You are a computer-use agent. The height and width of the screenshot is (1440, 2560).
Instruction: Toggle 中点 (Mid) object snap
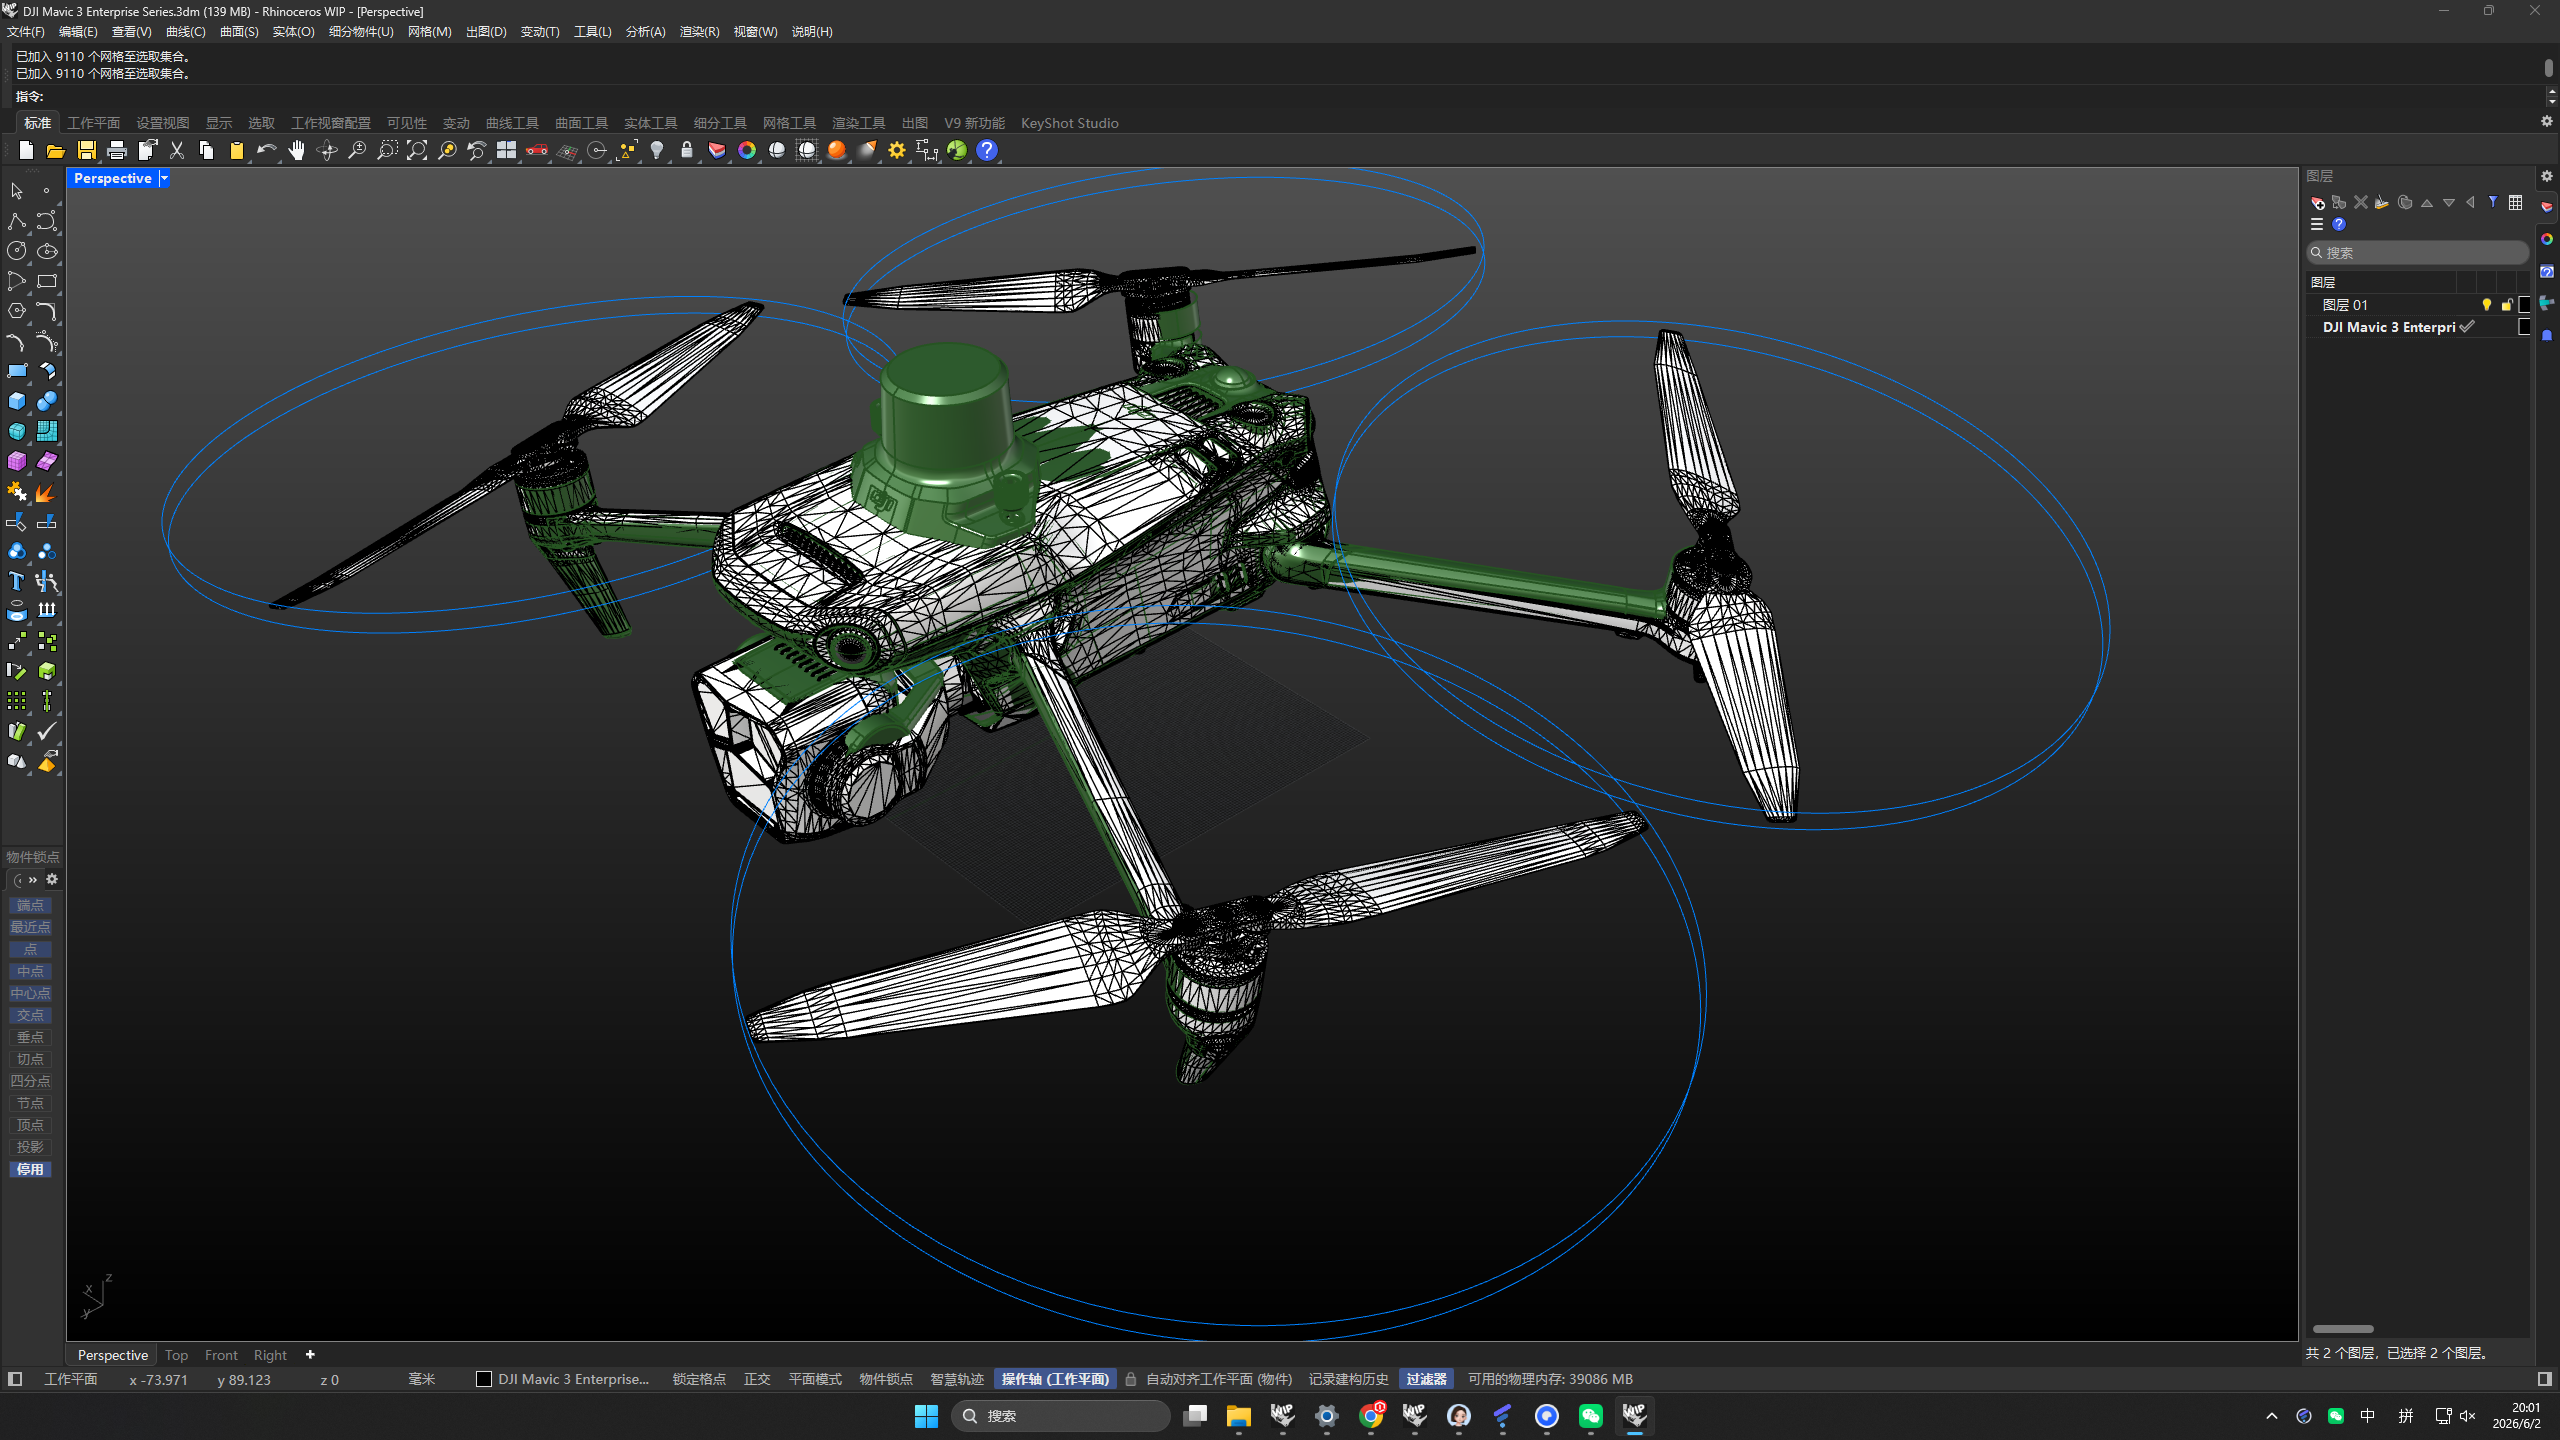coord(30,971)
